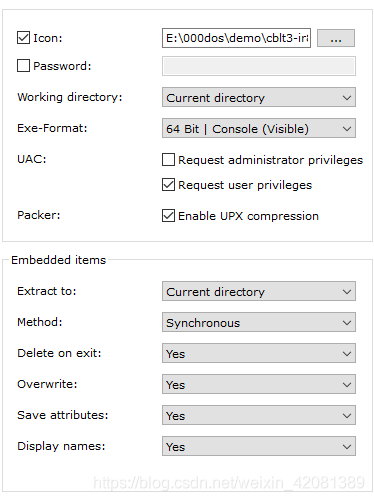Open the Display names dropdown
Image resolution: width=374 pixels, height=501 pixels.
(259, 446)
